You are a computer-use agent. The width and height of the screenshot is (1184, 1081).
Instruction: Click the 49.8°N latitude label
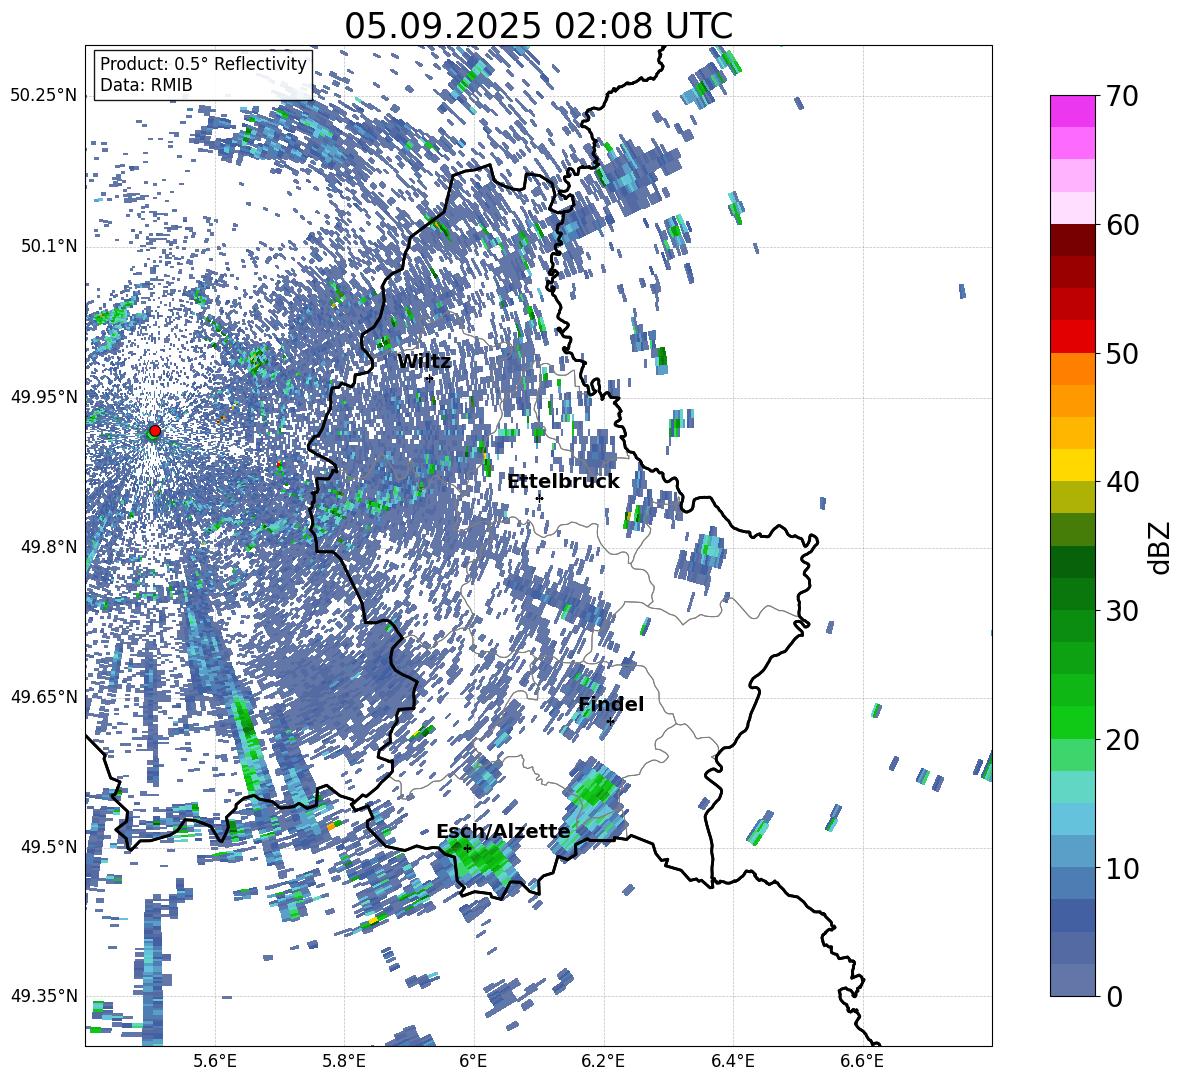(x=49, y=547)
